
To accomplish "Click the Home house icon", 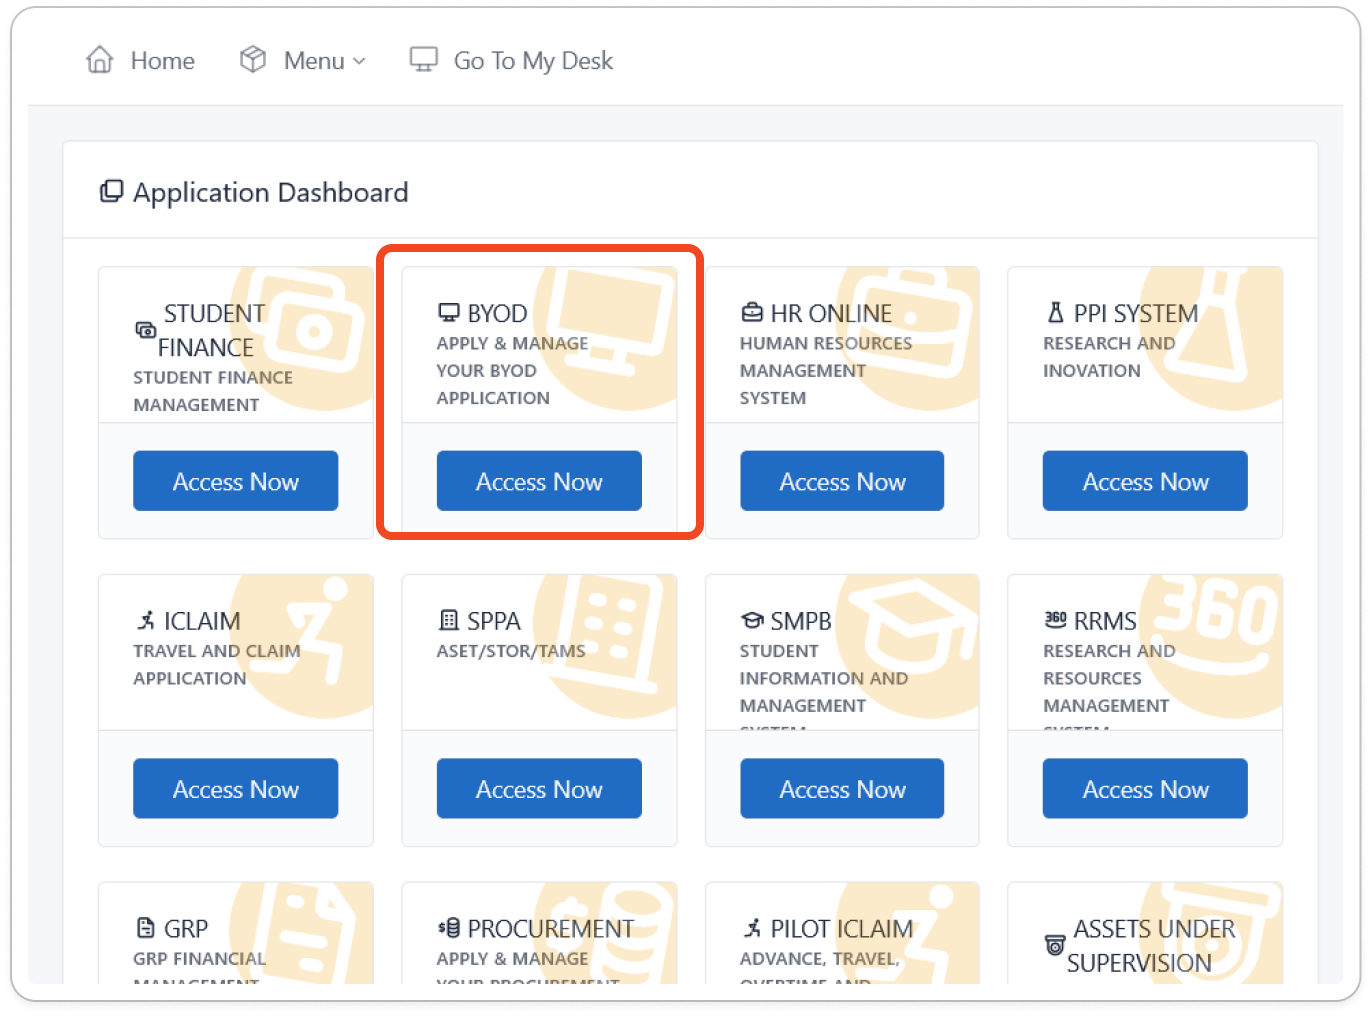I will 100,60.
